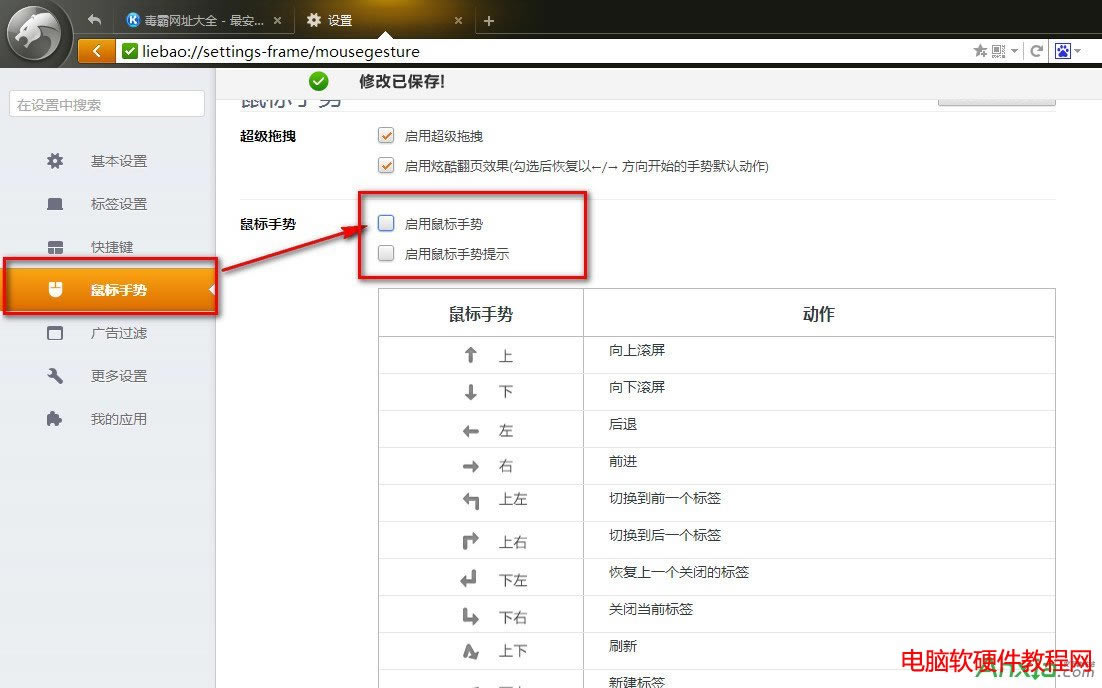The width and height of the screenshot is (1102, 688).
Task: Go to 更多设置 in sidebar
Action: click(x=118, y=376)
